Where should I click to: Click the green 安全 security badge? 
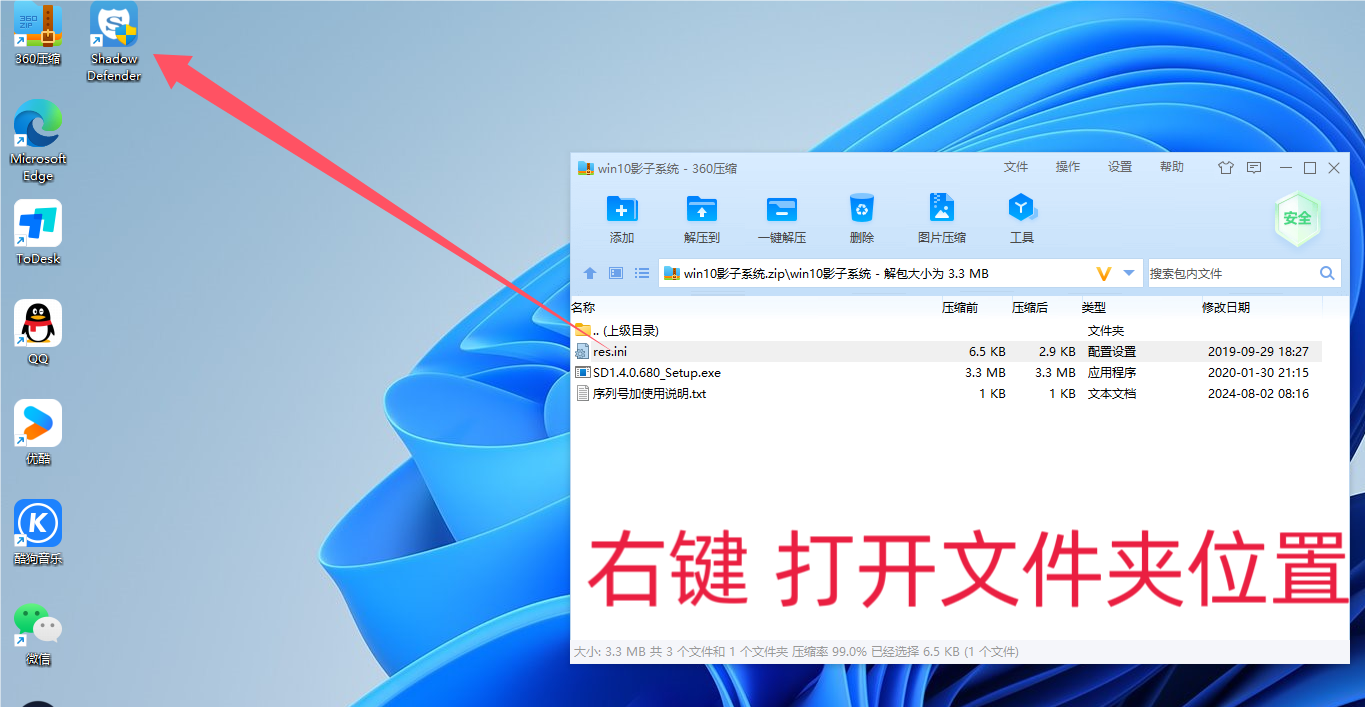click(x=1297, y=218)
